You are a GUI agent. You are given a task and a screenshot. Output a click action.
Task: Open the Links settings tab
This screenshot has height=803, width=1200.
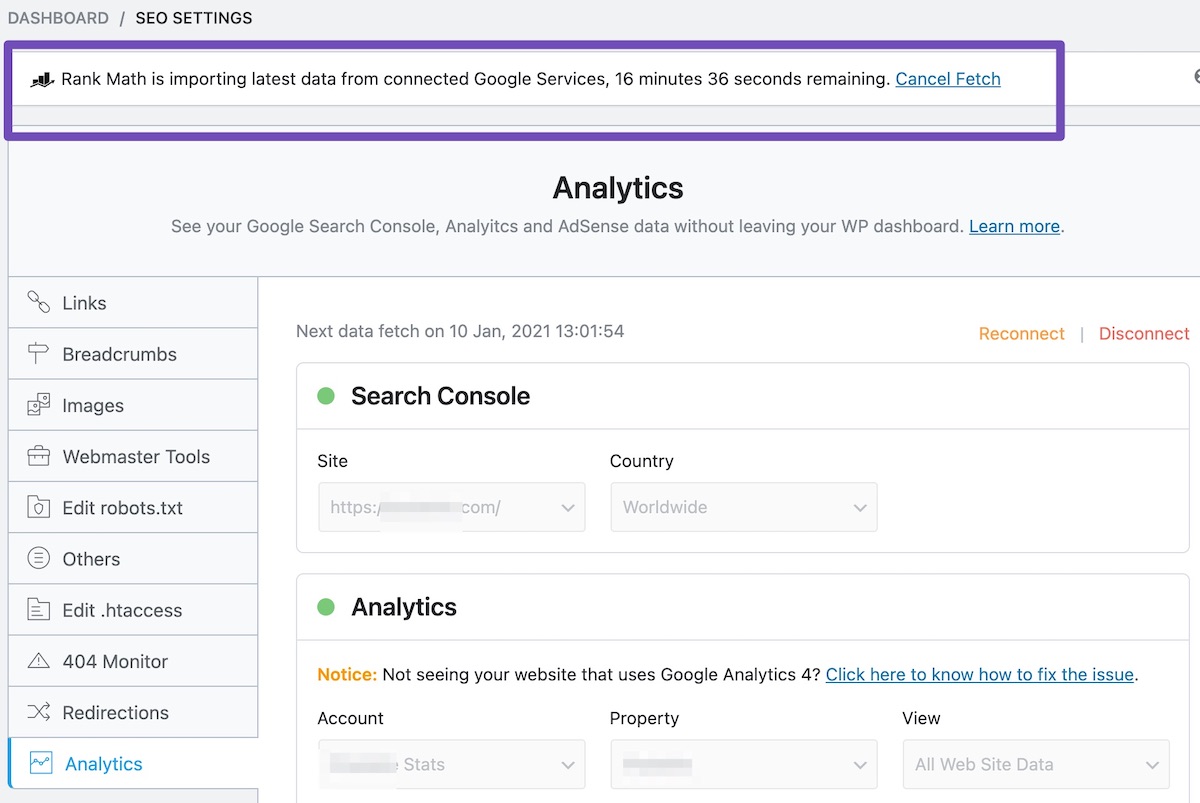point(133,302)
